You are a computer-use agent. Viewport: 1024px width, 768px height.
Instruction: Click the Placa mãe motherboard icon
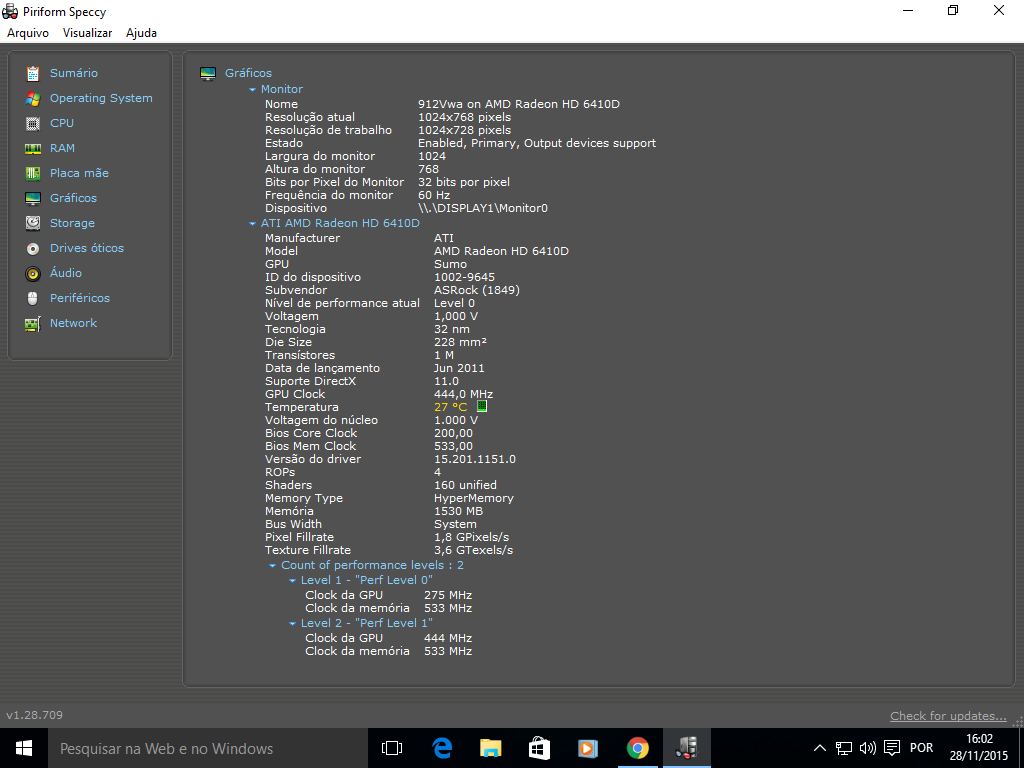[33, 173]
